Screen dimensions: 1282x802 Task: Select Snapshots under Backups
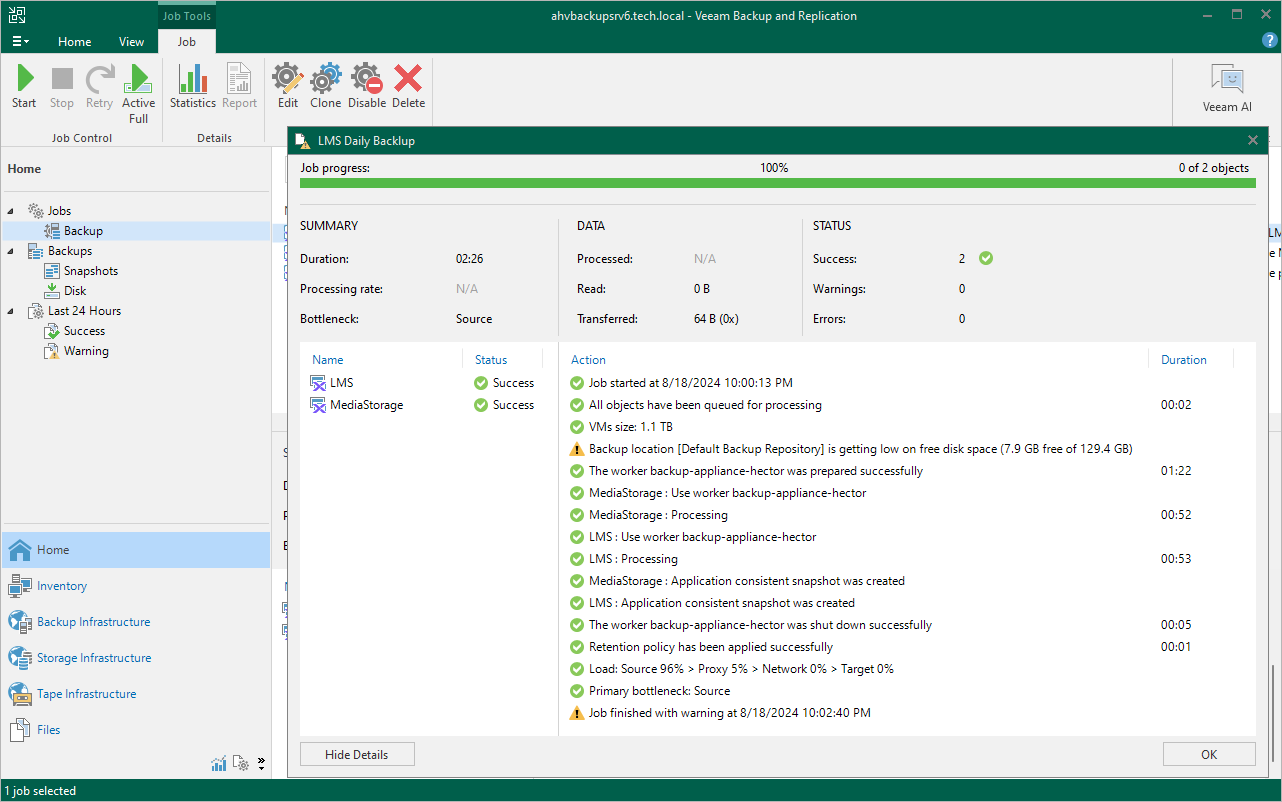[91, 271]
